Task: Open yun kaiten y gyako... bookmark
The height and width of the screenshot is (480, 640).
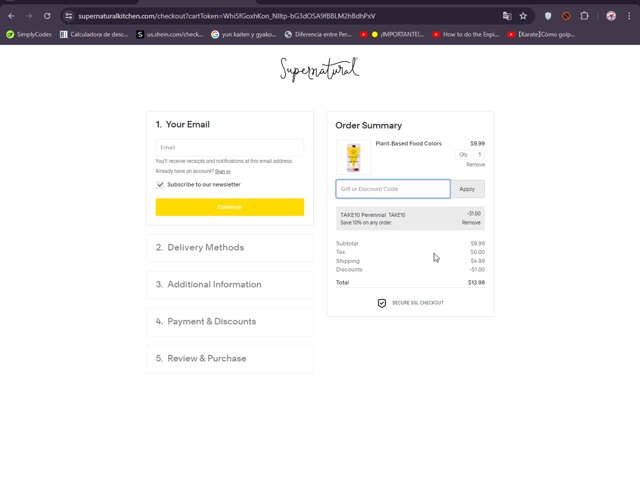Action: coord(244,34)
